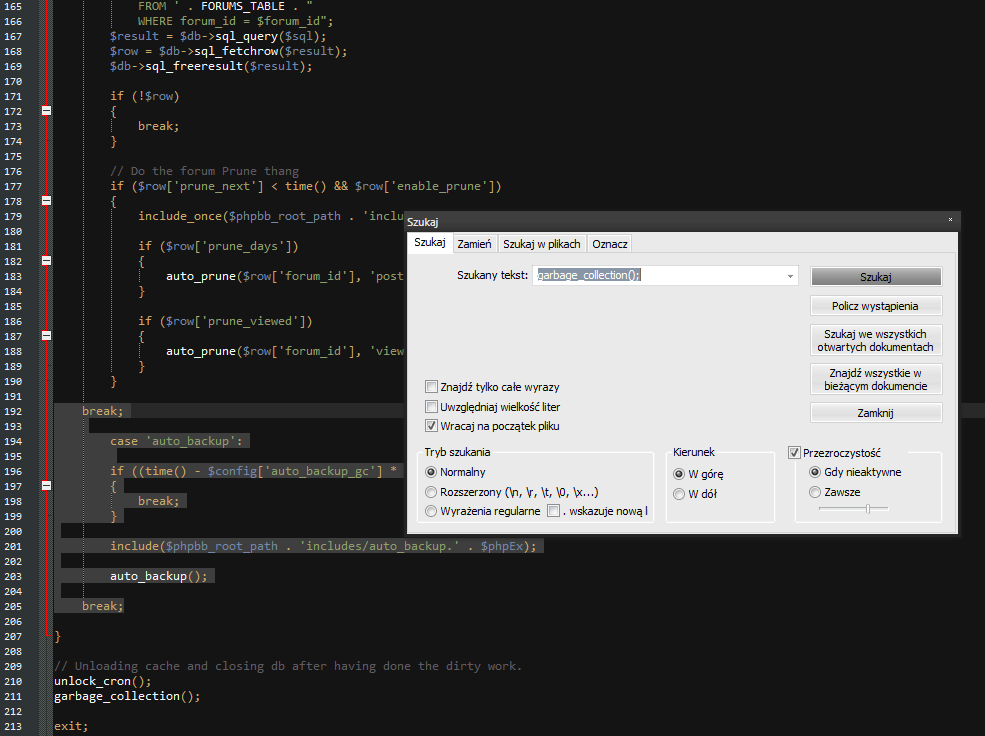Click the '$row = $db->sql_fetchrow($result);' line
Image resolution: width=985 pixels, height=736 pixels.
pyautogui.click(x=229, y=51)
